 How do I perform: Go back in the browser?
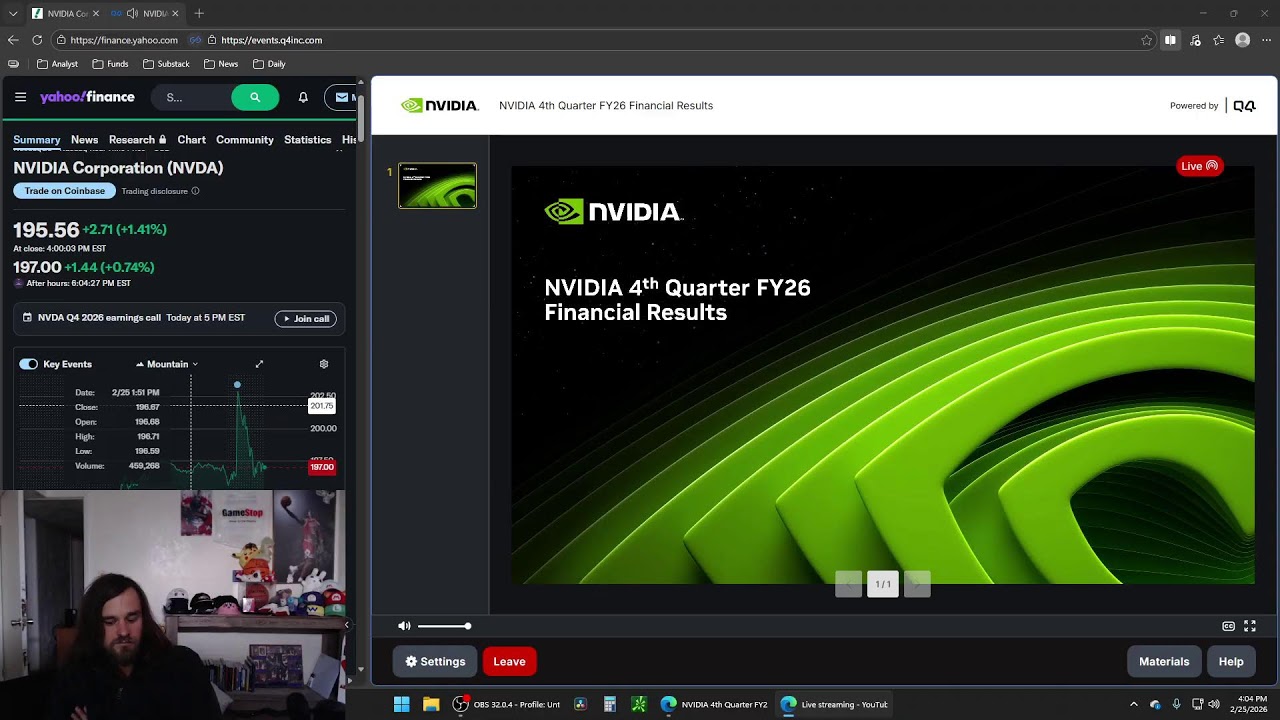[13, 40]
